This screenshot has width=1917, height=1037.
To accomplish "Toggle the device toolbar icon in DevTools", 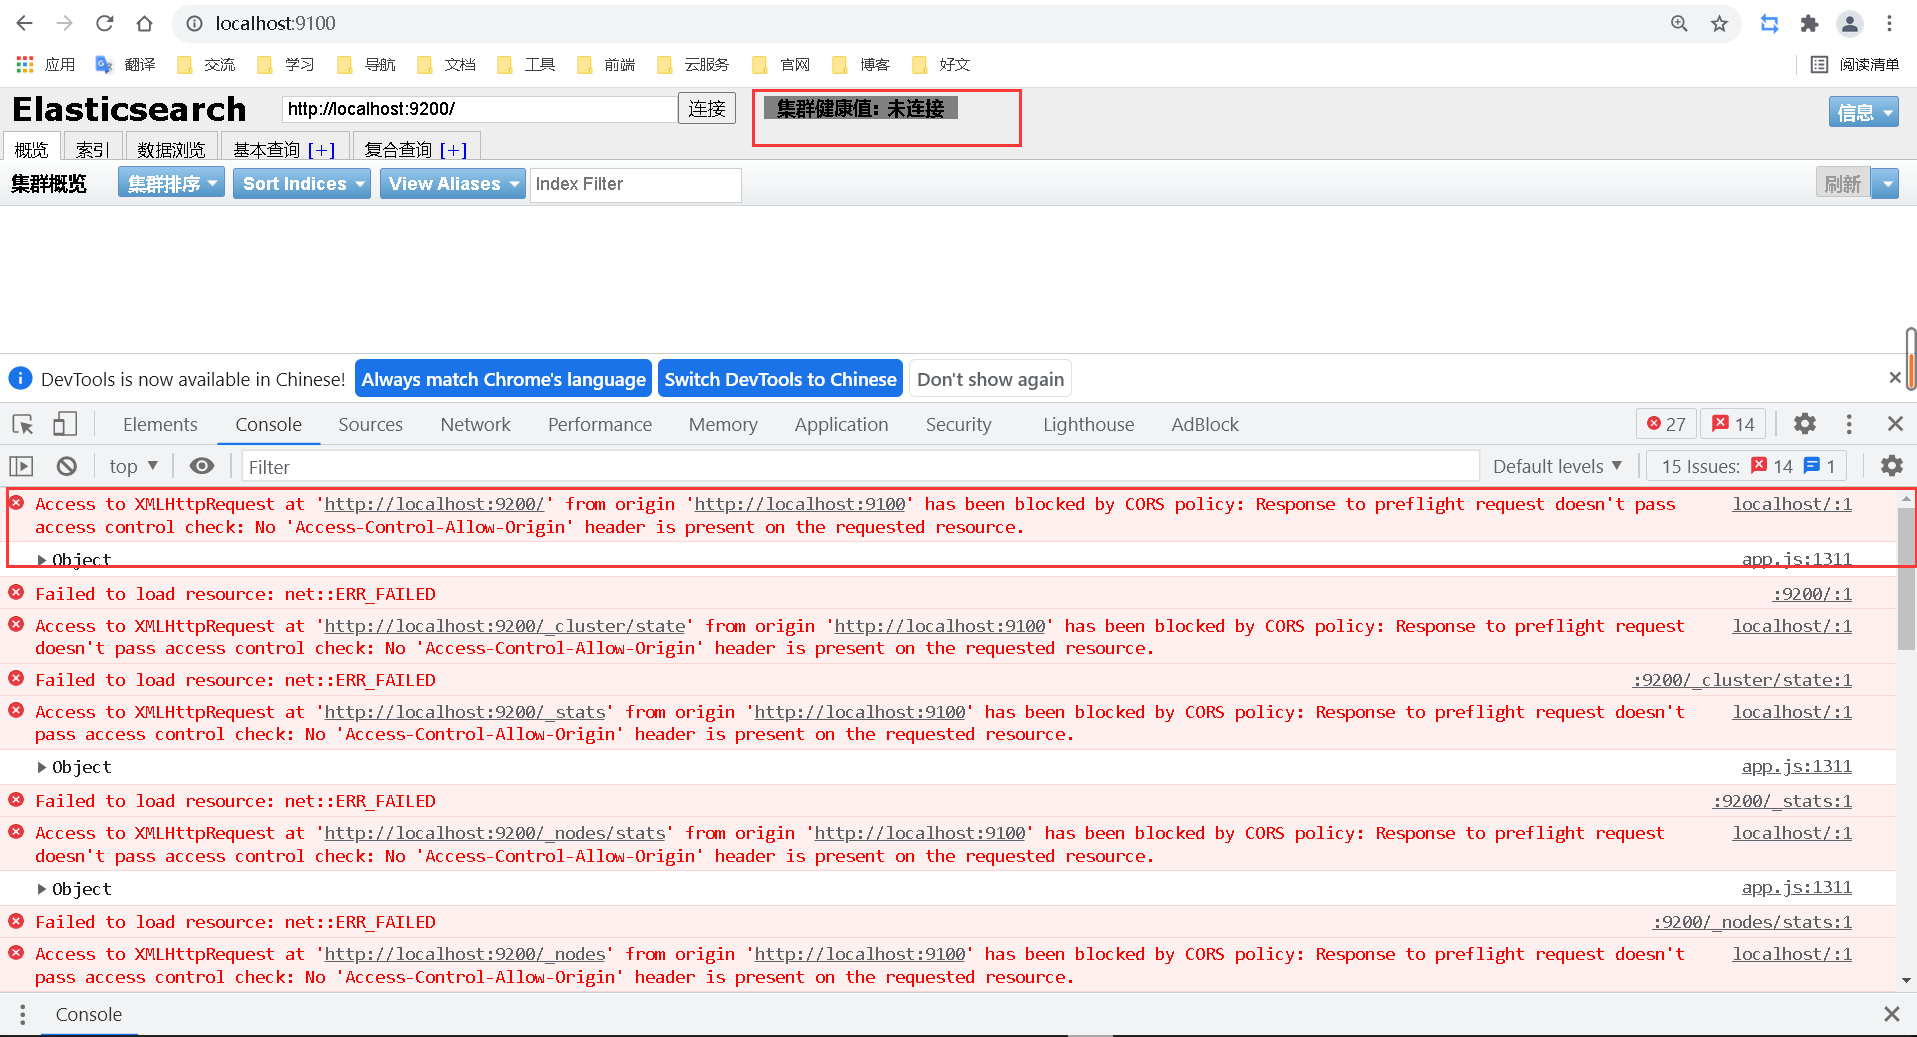I will point(65,424).
